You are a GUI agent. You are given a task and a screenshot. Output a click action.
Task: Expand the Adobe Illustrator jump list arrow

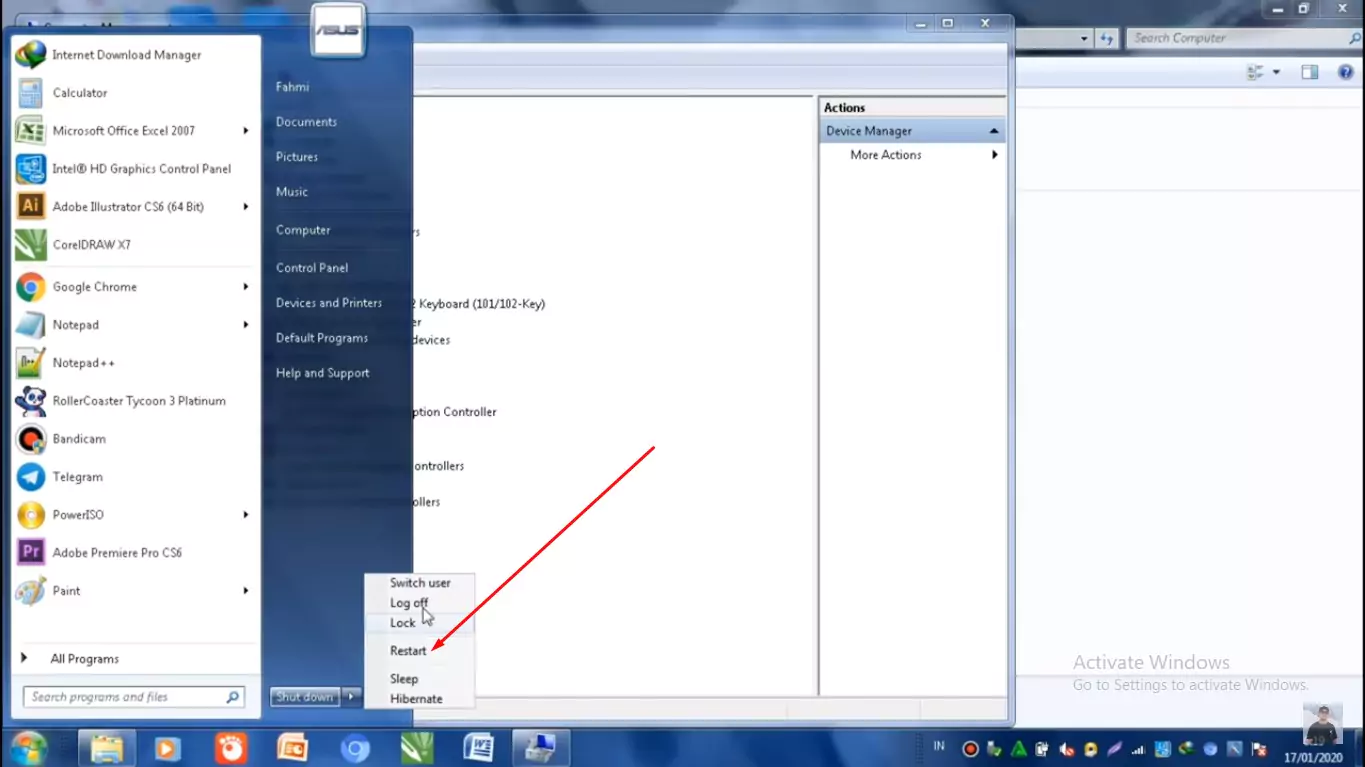click(246, 207)
